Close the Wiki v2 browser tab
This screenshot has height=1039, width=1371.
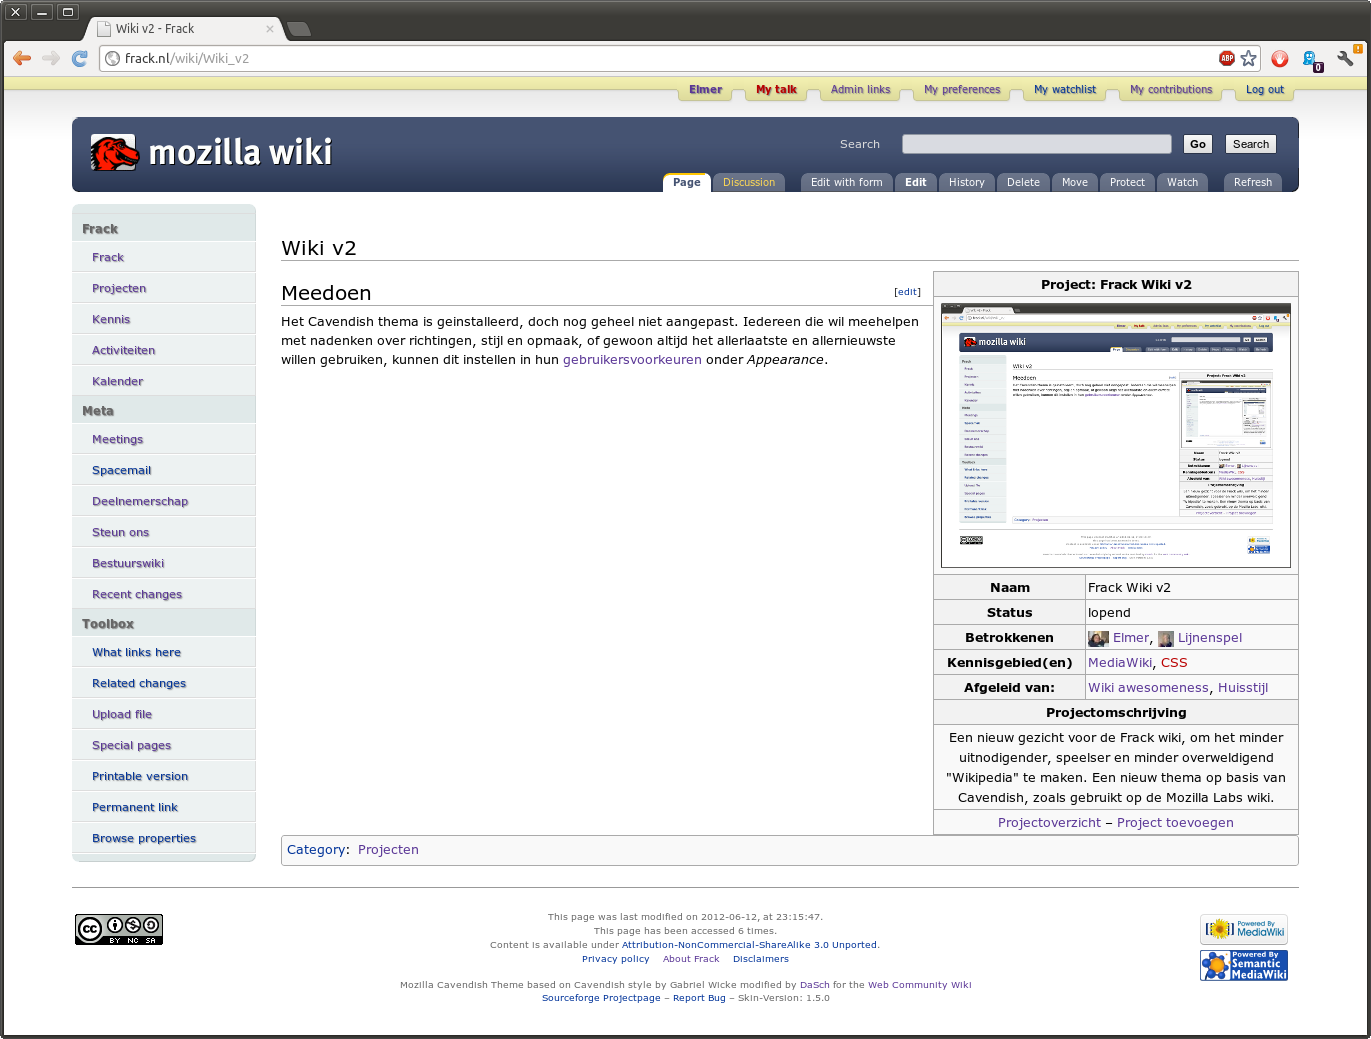[270, 29]
